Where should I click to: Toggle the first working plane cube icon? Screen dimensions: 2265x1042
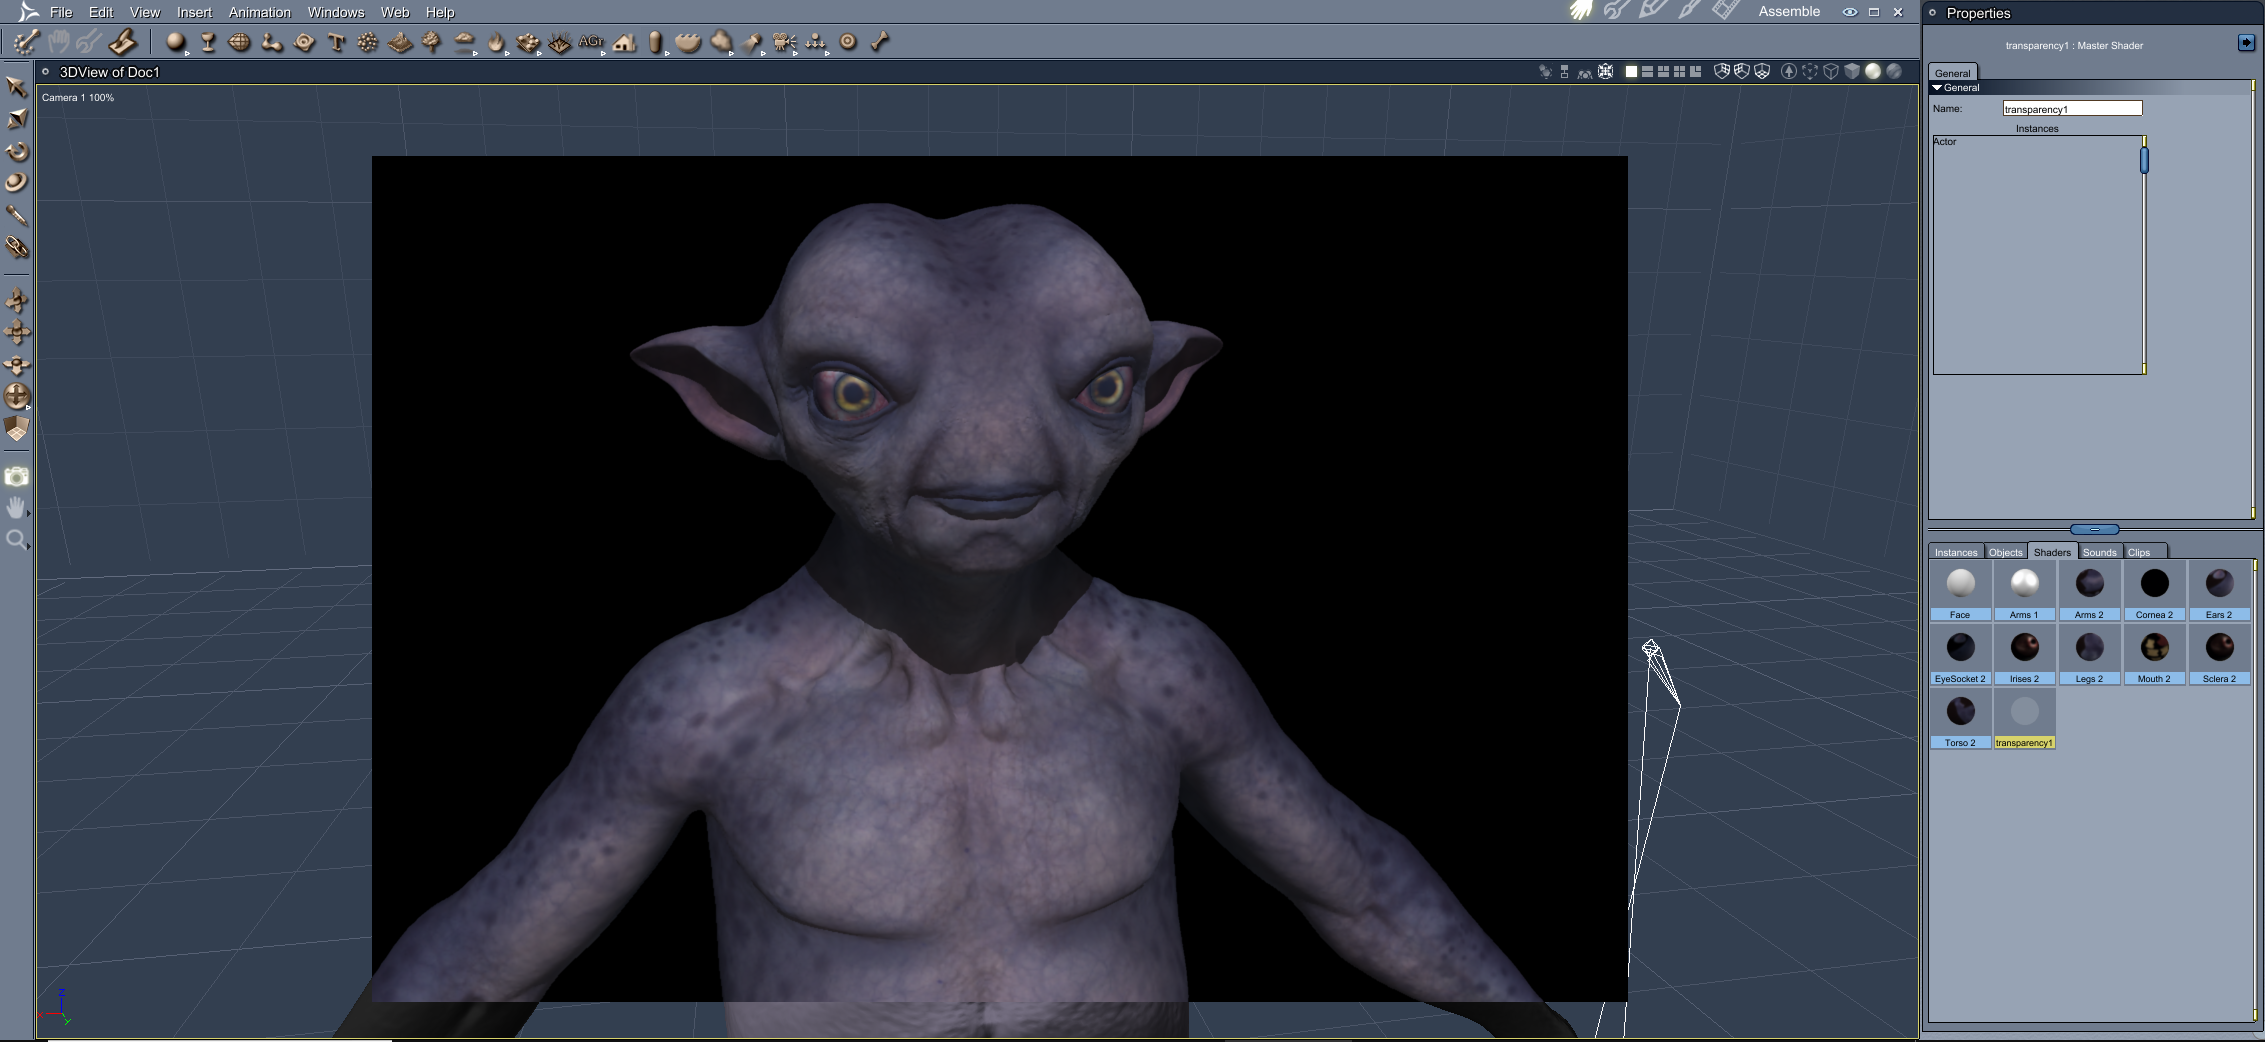1722,71
